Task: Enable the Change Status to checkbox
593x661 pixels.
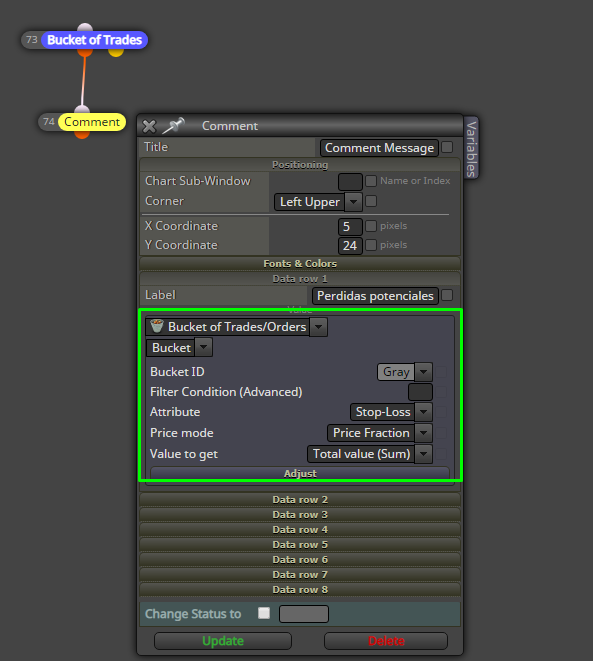Action: 264,613
